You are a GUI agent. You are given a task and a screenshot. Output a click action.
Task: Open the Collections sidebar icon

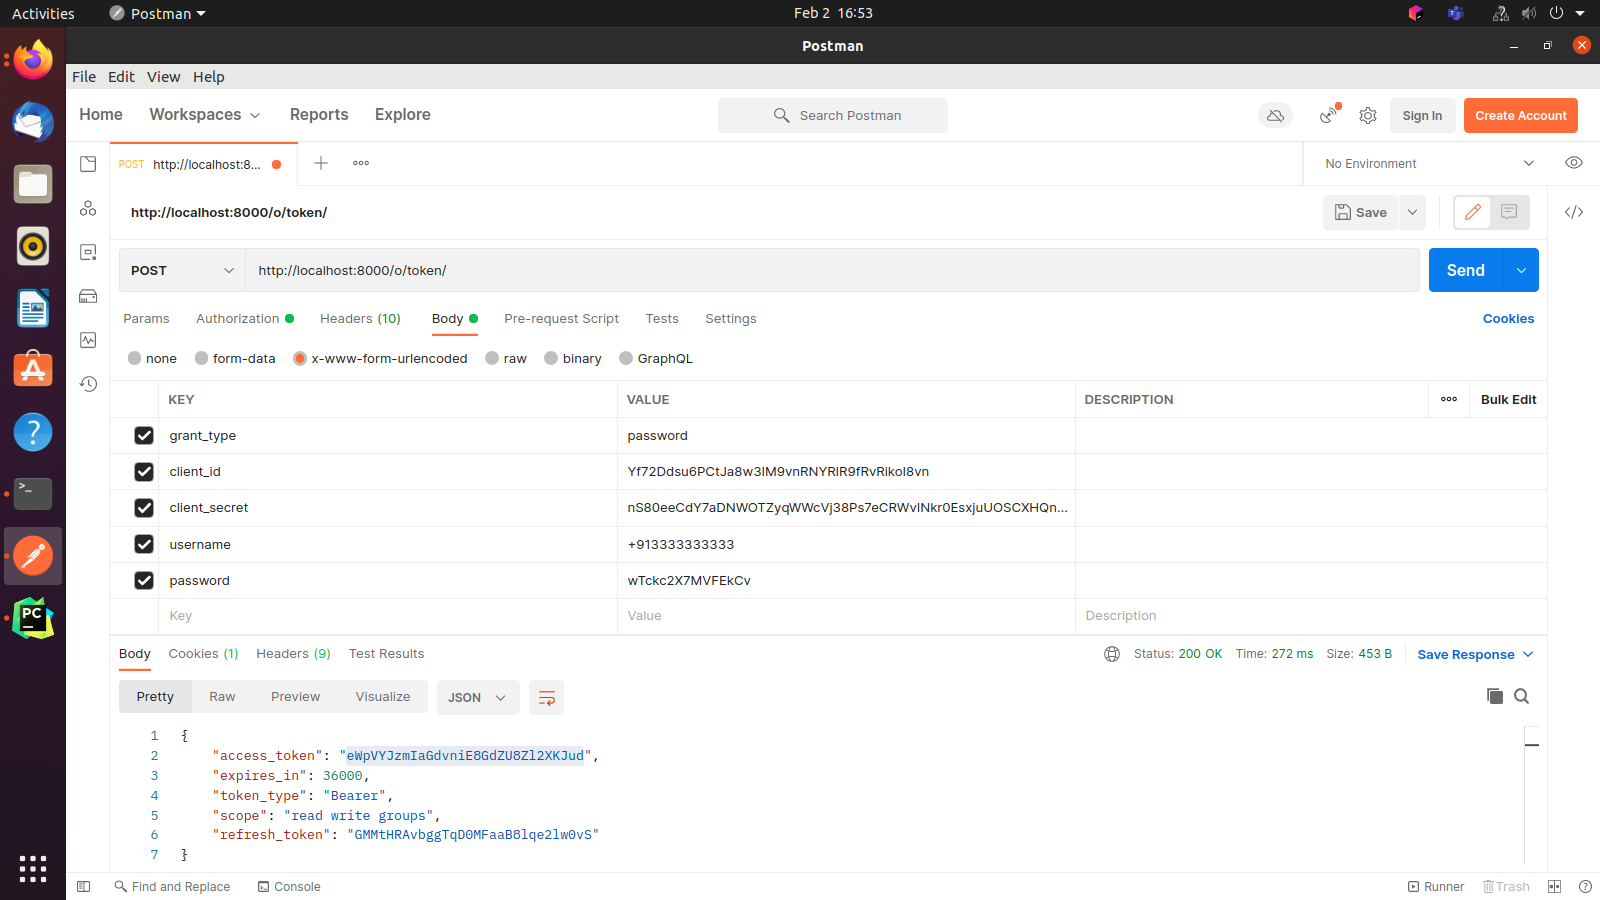(88, 164)
